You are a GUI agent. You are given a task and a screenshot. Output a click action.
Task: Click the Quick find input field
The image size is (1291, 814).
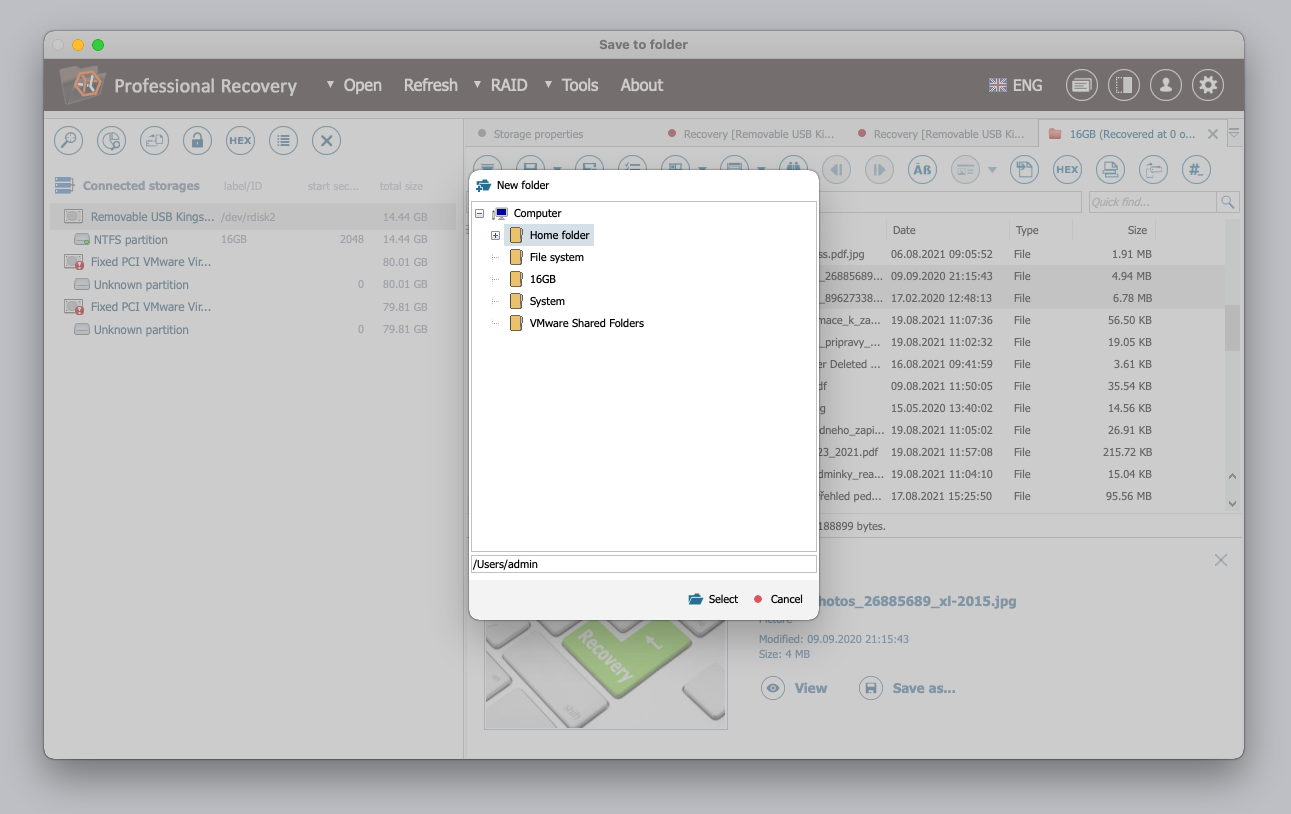(x=1152, y=202)
